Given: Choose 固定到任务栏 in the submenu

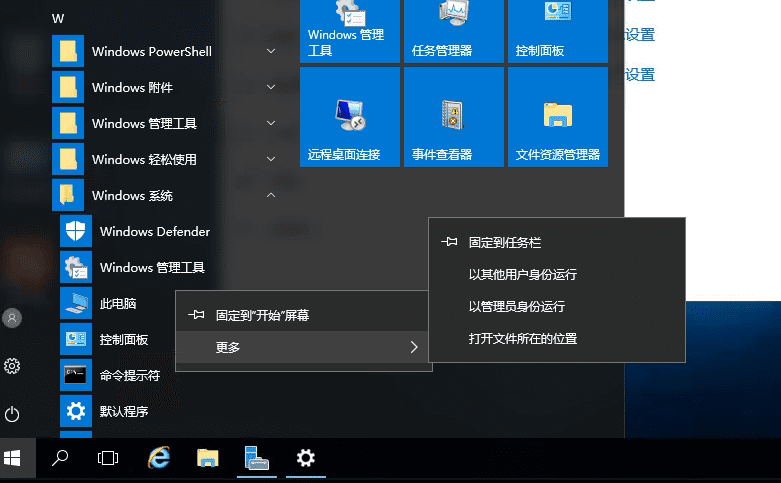Looking at the screenshot, I should click(x=557, y=242).
